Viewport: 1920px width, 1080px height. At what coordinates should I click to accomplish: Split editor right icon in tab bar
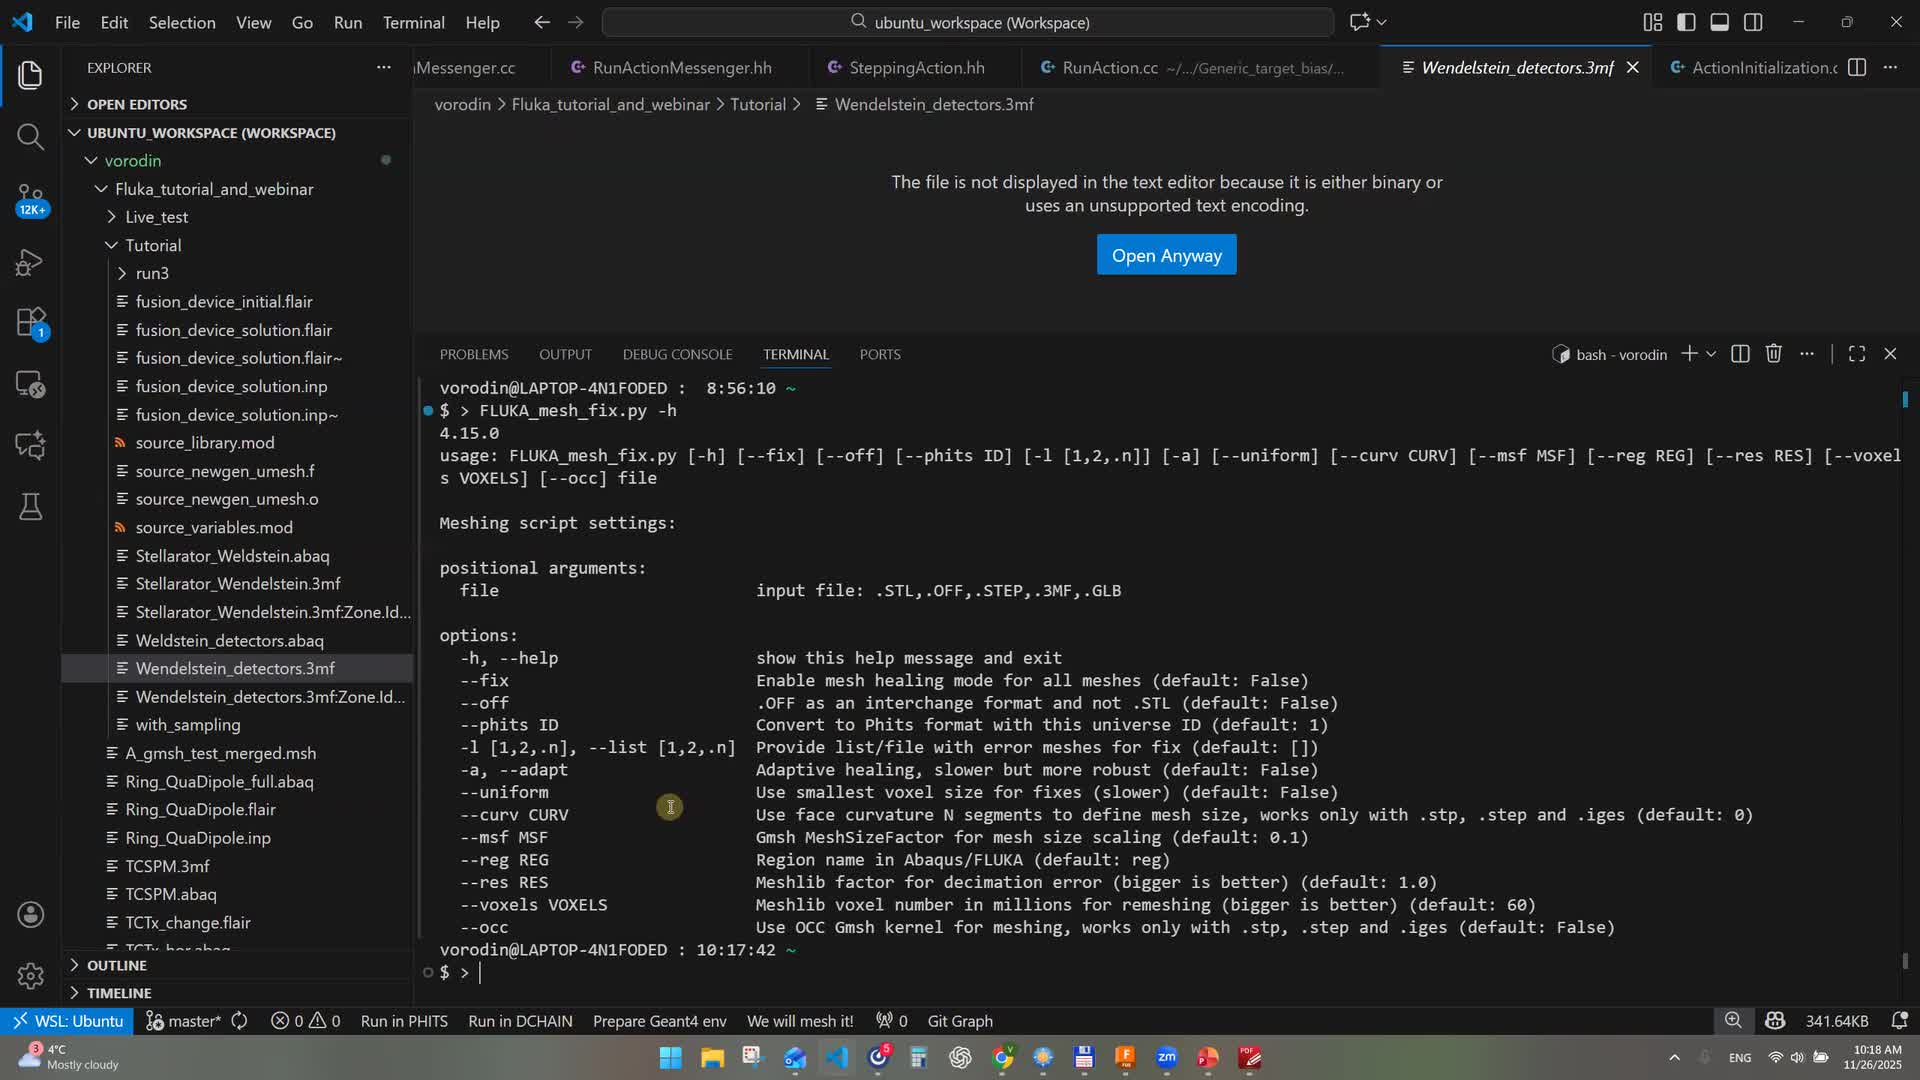pos(1857,67)
